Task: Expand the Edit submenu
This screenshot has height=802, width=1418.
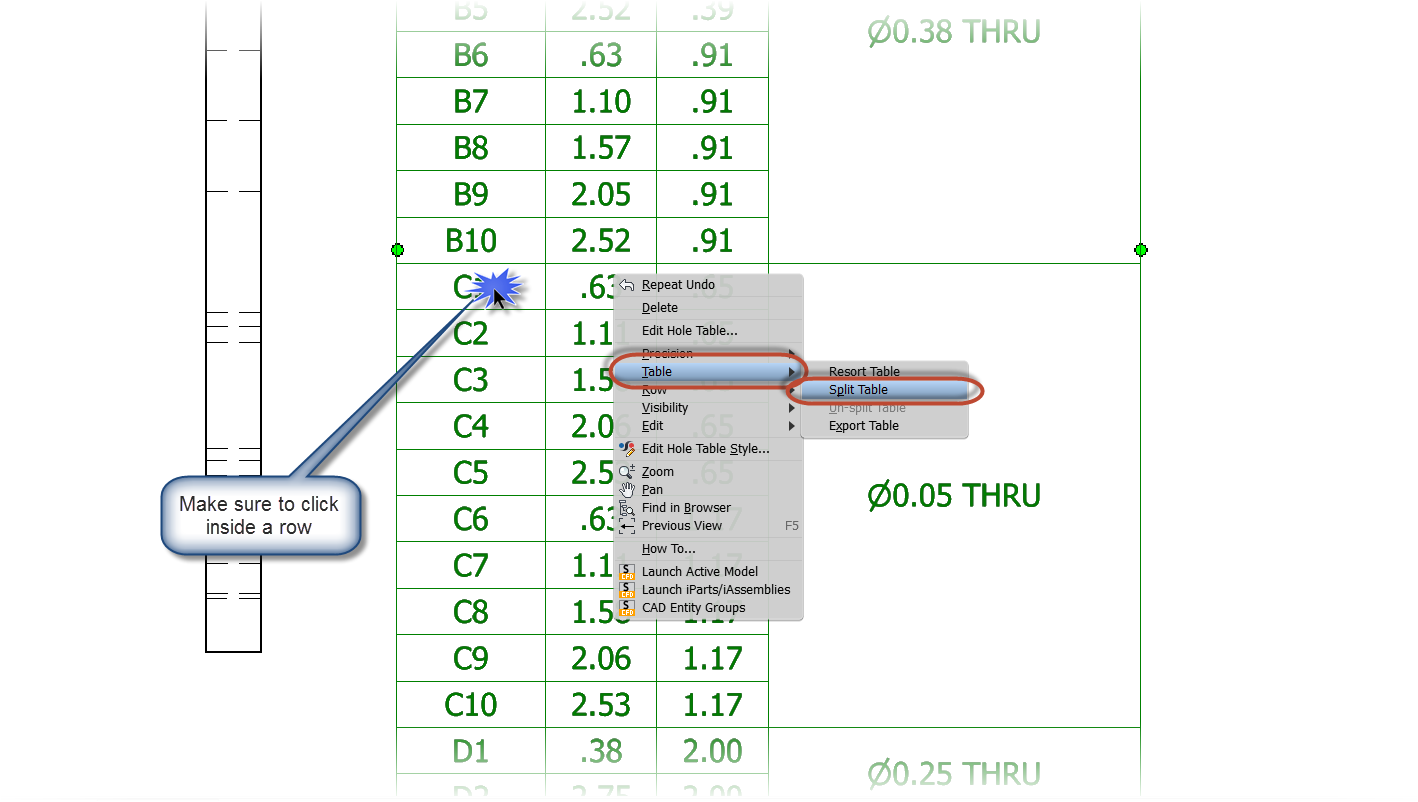Action: tap(652, 425)
